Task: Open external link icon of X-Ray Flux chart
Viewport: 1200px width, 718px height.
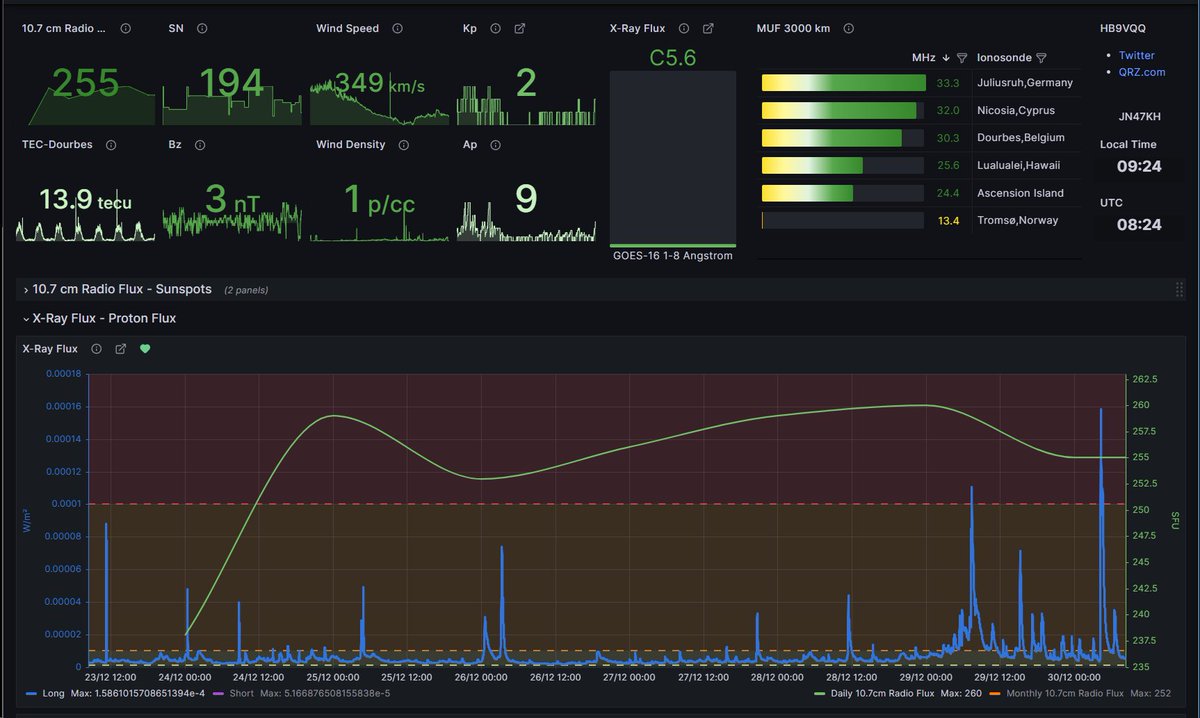Action: [121, 349]
